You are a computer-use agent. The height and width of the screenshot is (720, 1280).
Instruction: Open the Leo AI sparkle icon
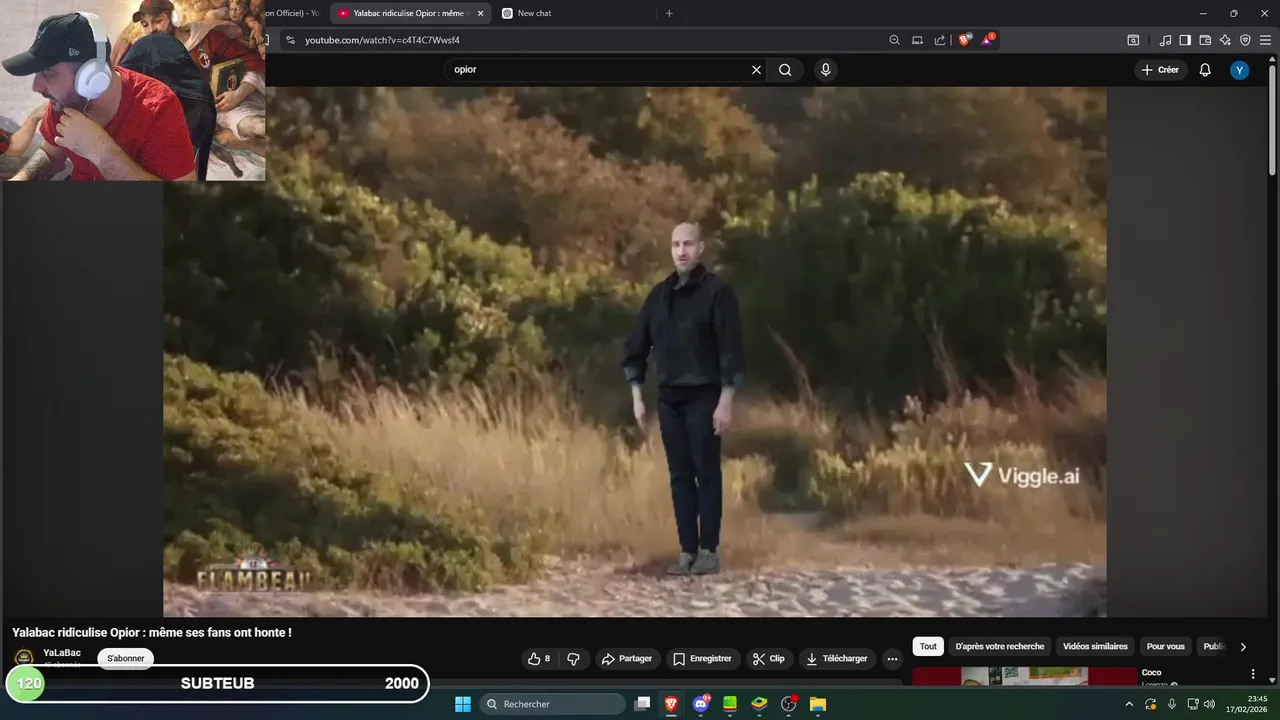coord(1225,40)
